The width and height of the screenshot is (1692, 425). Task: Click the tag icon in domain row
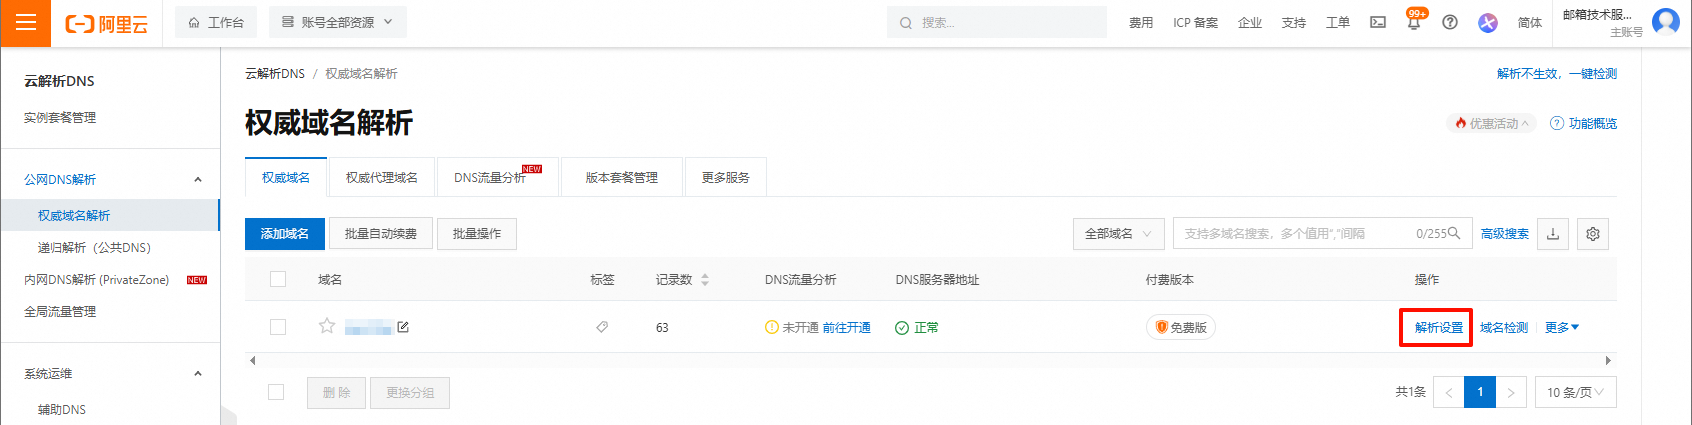pyautogui.click(x=602, y=327)
